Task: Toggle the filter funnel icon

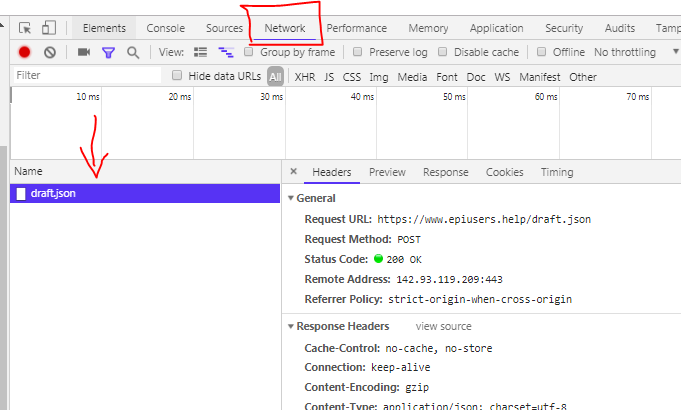Action: click(x=108, y=53)
